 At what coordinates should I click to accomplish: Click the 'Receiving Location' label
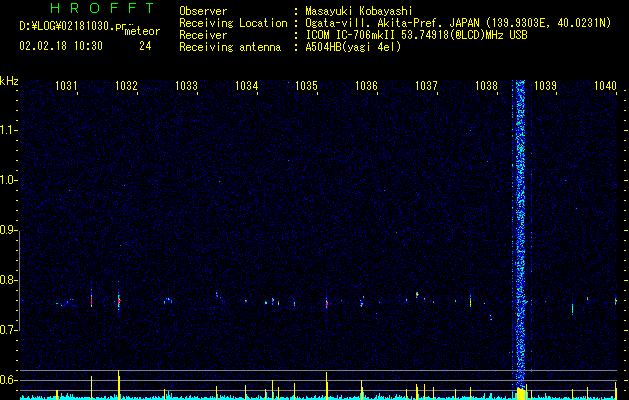233,23
